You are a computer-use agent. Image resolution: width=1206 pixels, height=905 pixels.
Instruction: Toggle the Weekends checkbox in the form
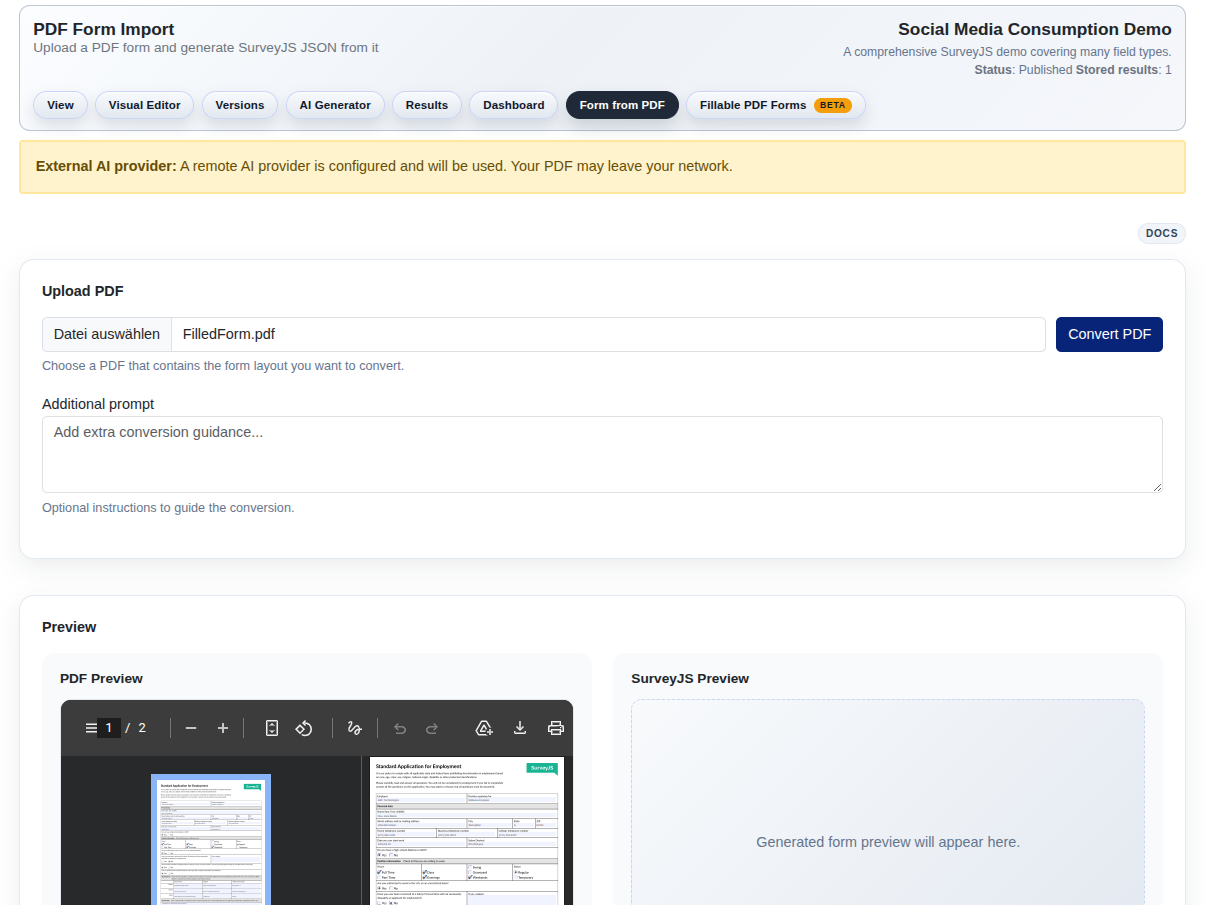point(470,877)
